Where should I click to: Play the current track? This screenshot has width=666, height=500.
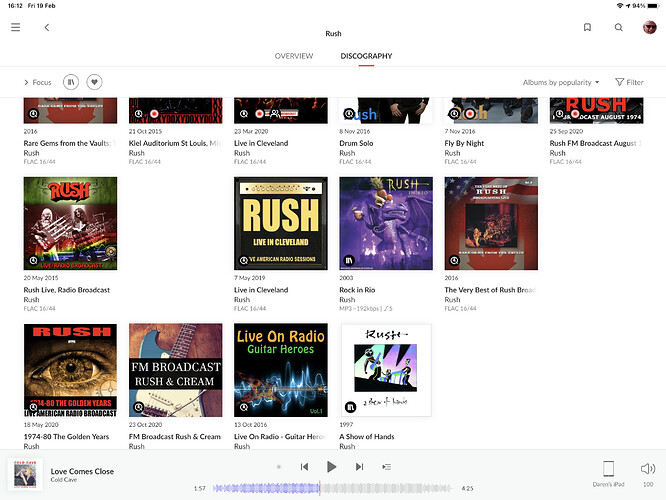click(332, 467)
